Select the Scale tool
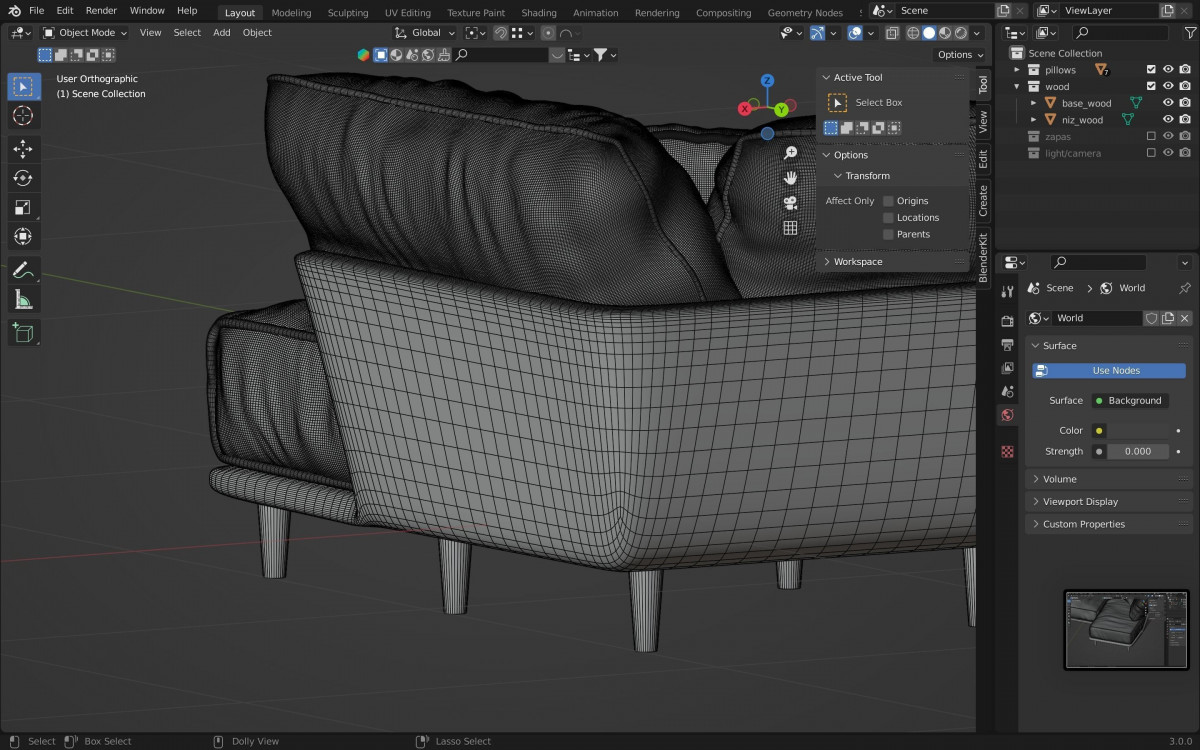The image size is (1200, 750). point(23,208)
